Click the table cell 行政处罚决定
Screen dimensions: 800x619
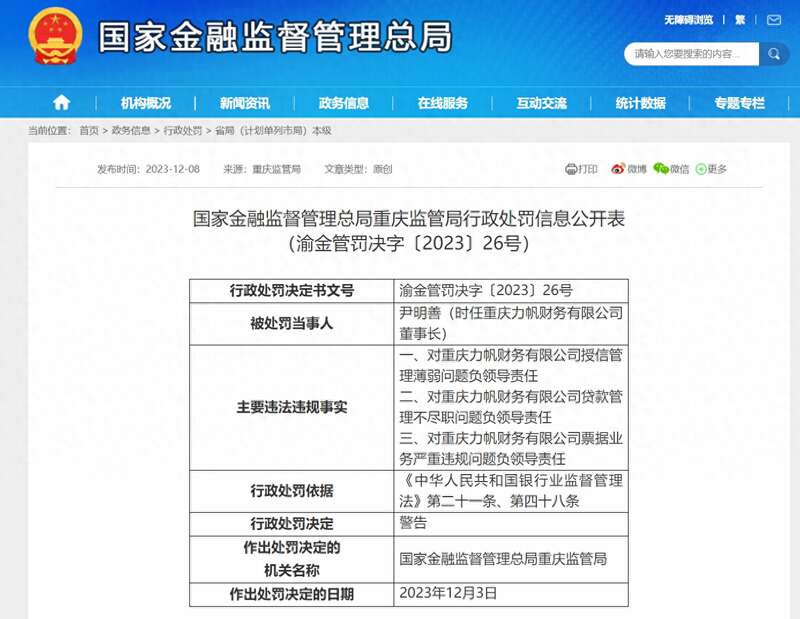[x=292, y=524]
